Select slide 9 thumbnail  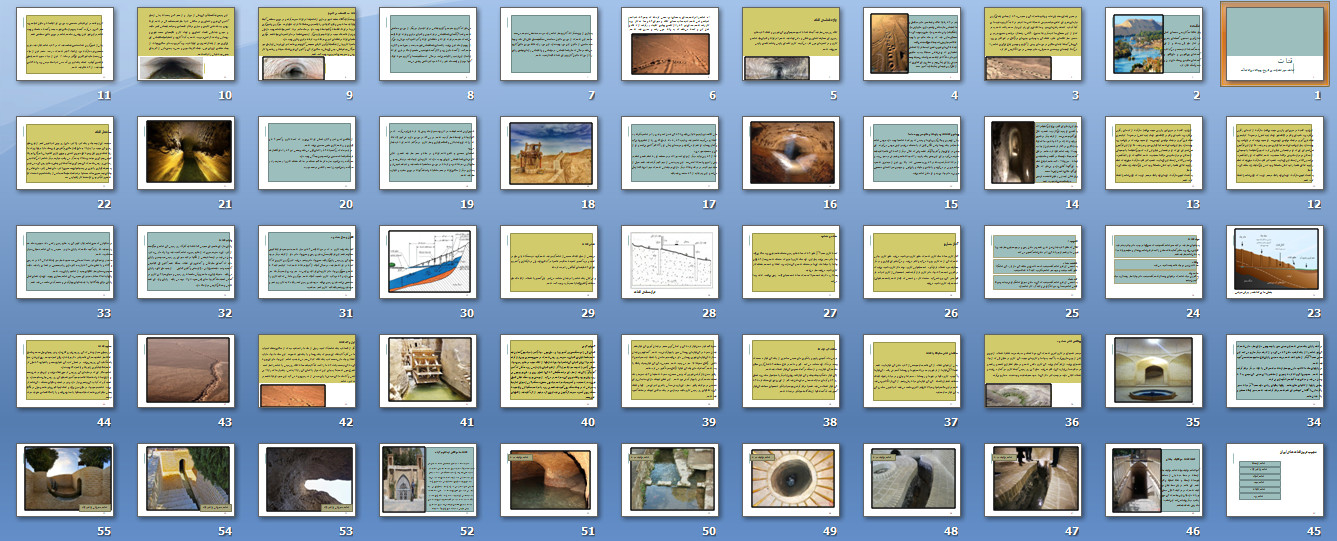(307, 44)
